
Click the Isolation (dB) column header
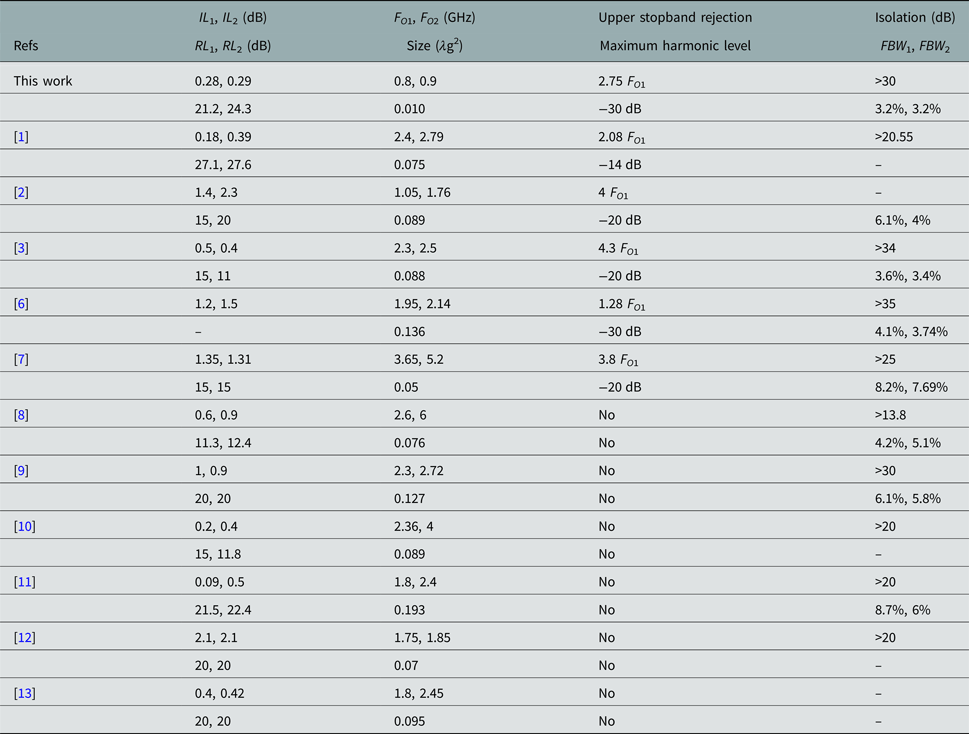point(914,18)
